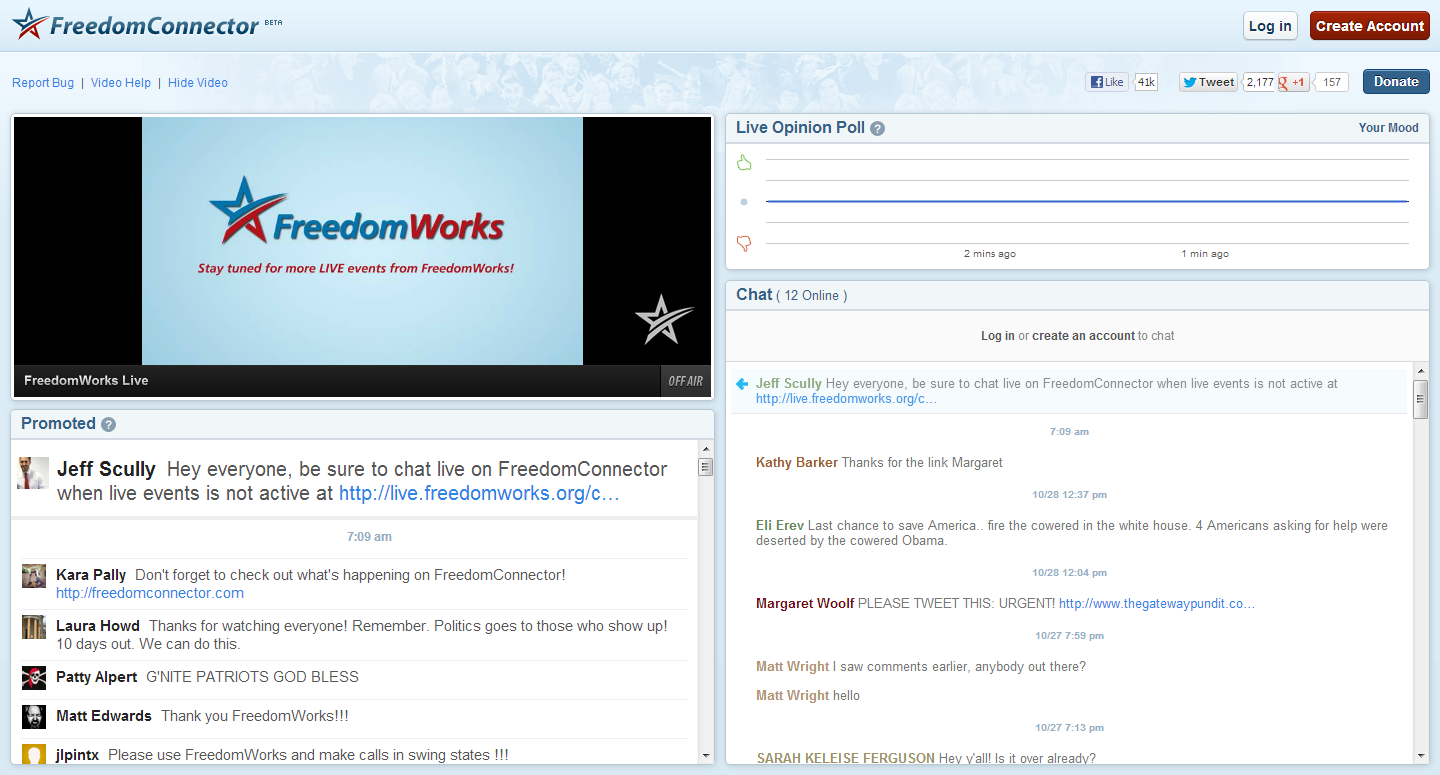Open the Report Bug link

tap(43, 83)
